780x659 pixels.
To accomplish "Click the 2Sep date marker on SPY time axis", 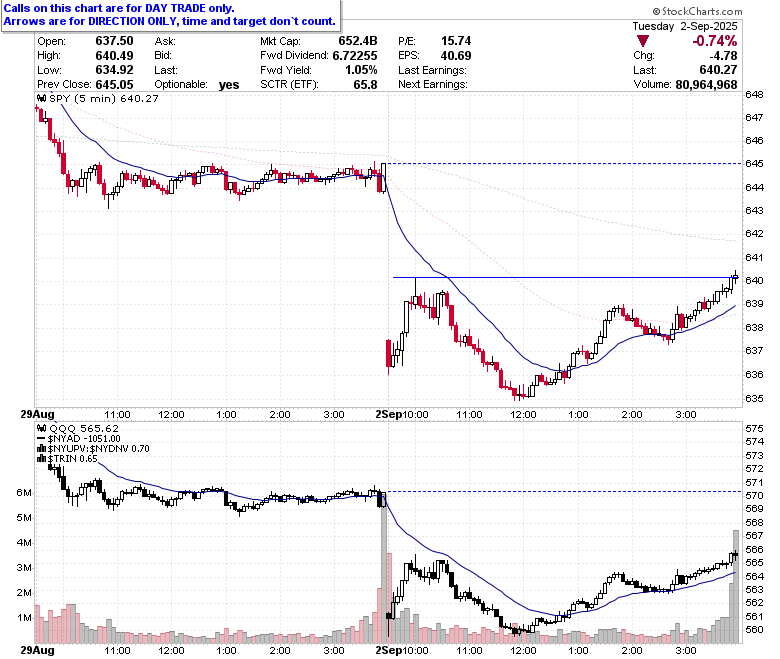I will [x=389, y=414].
